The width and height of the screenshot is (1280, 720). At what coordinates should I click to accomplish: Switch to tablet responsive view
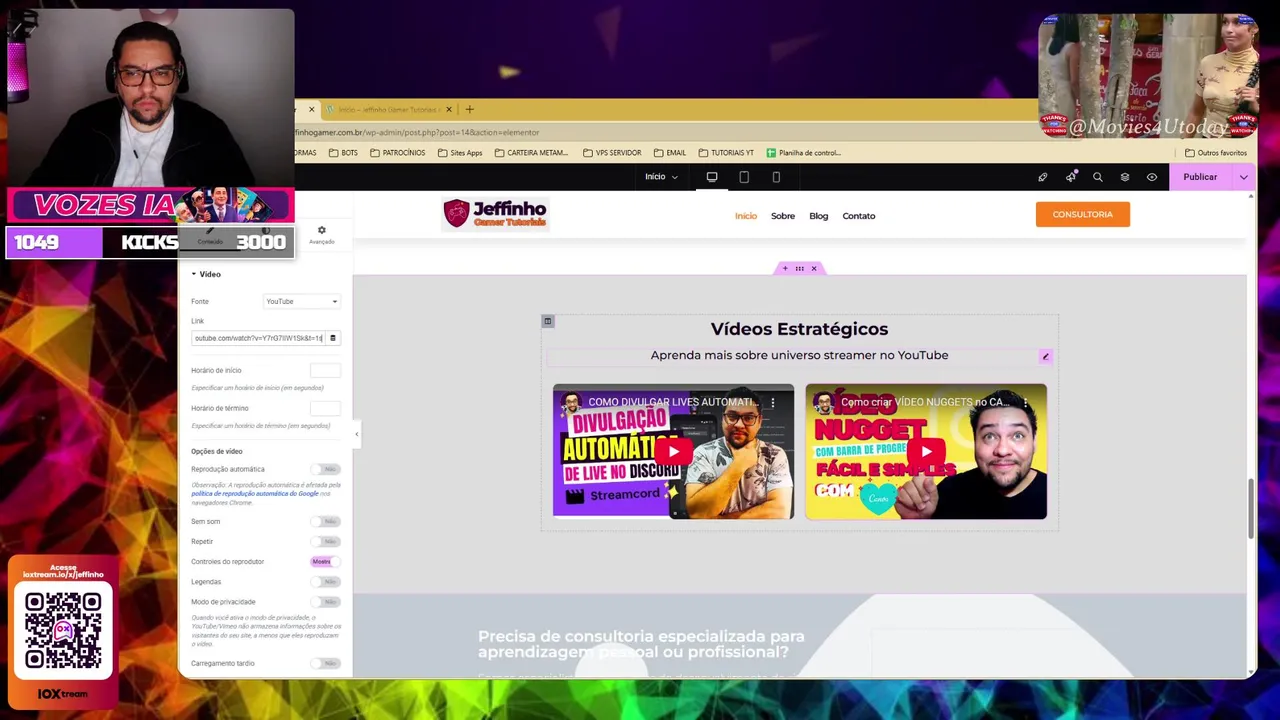tap(744, 177)
